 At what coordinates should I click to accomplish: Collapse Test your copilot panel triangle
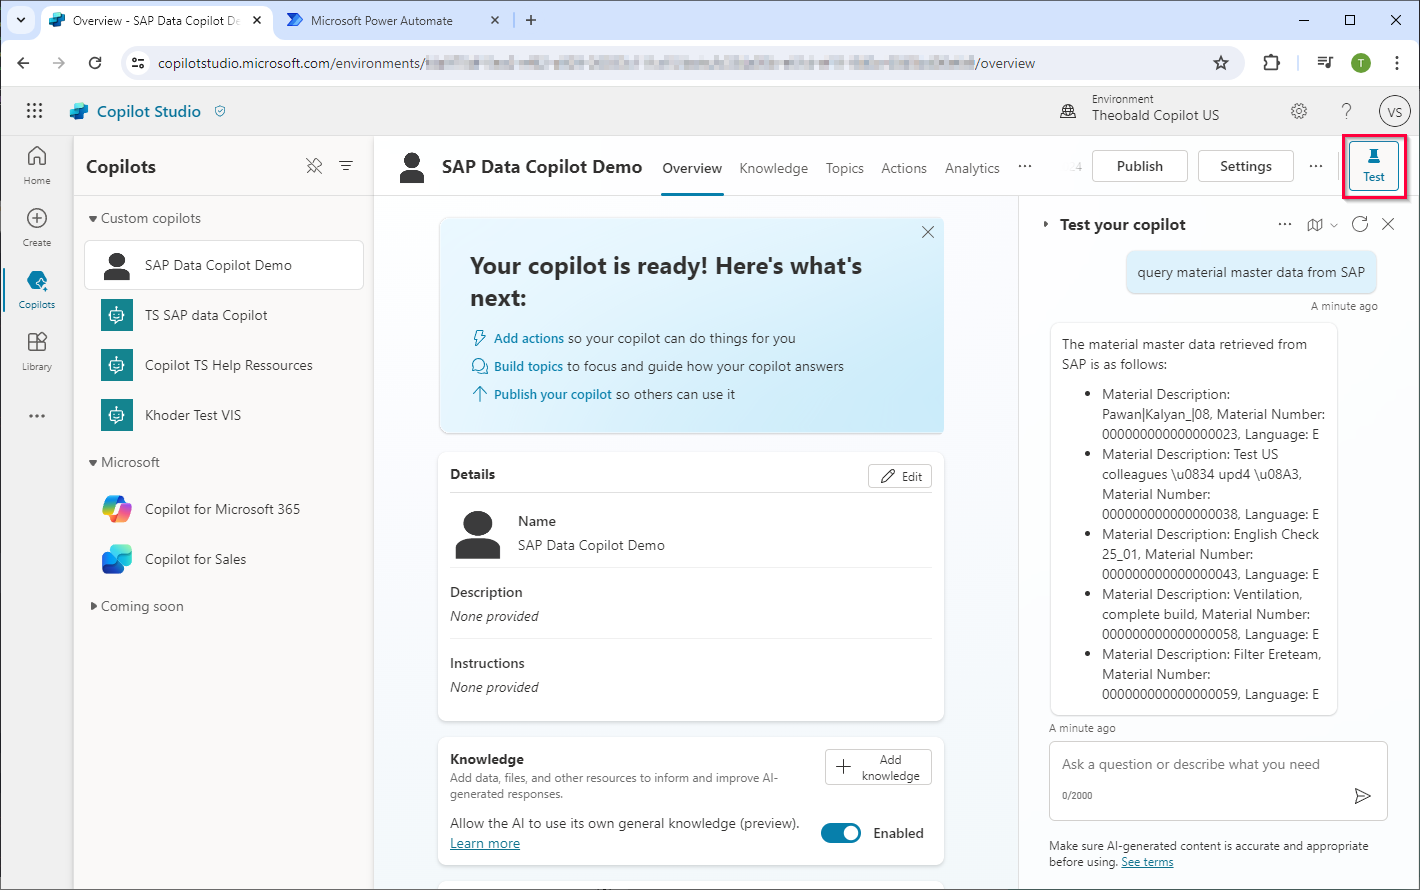point(1047,225)
